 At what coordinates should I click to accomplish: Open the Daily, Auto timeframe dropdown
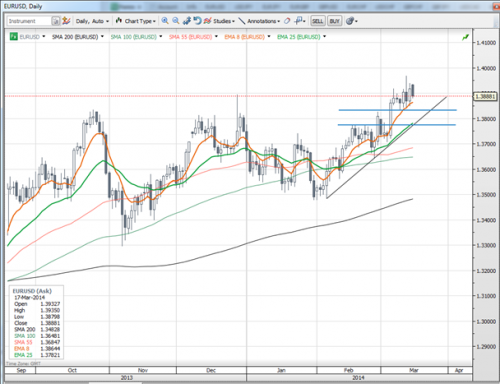[92, 21]
